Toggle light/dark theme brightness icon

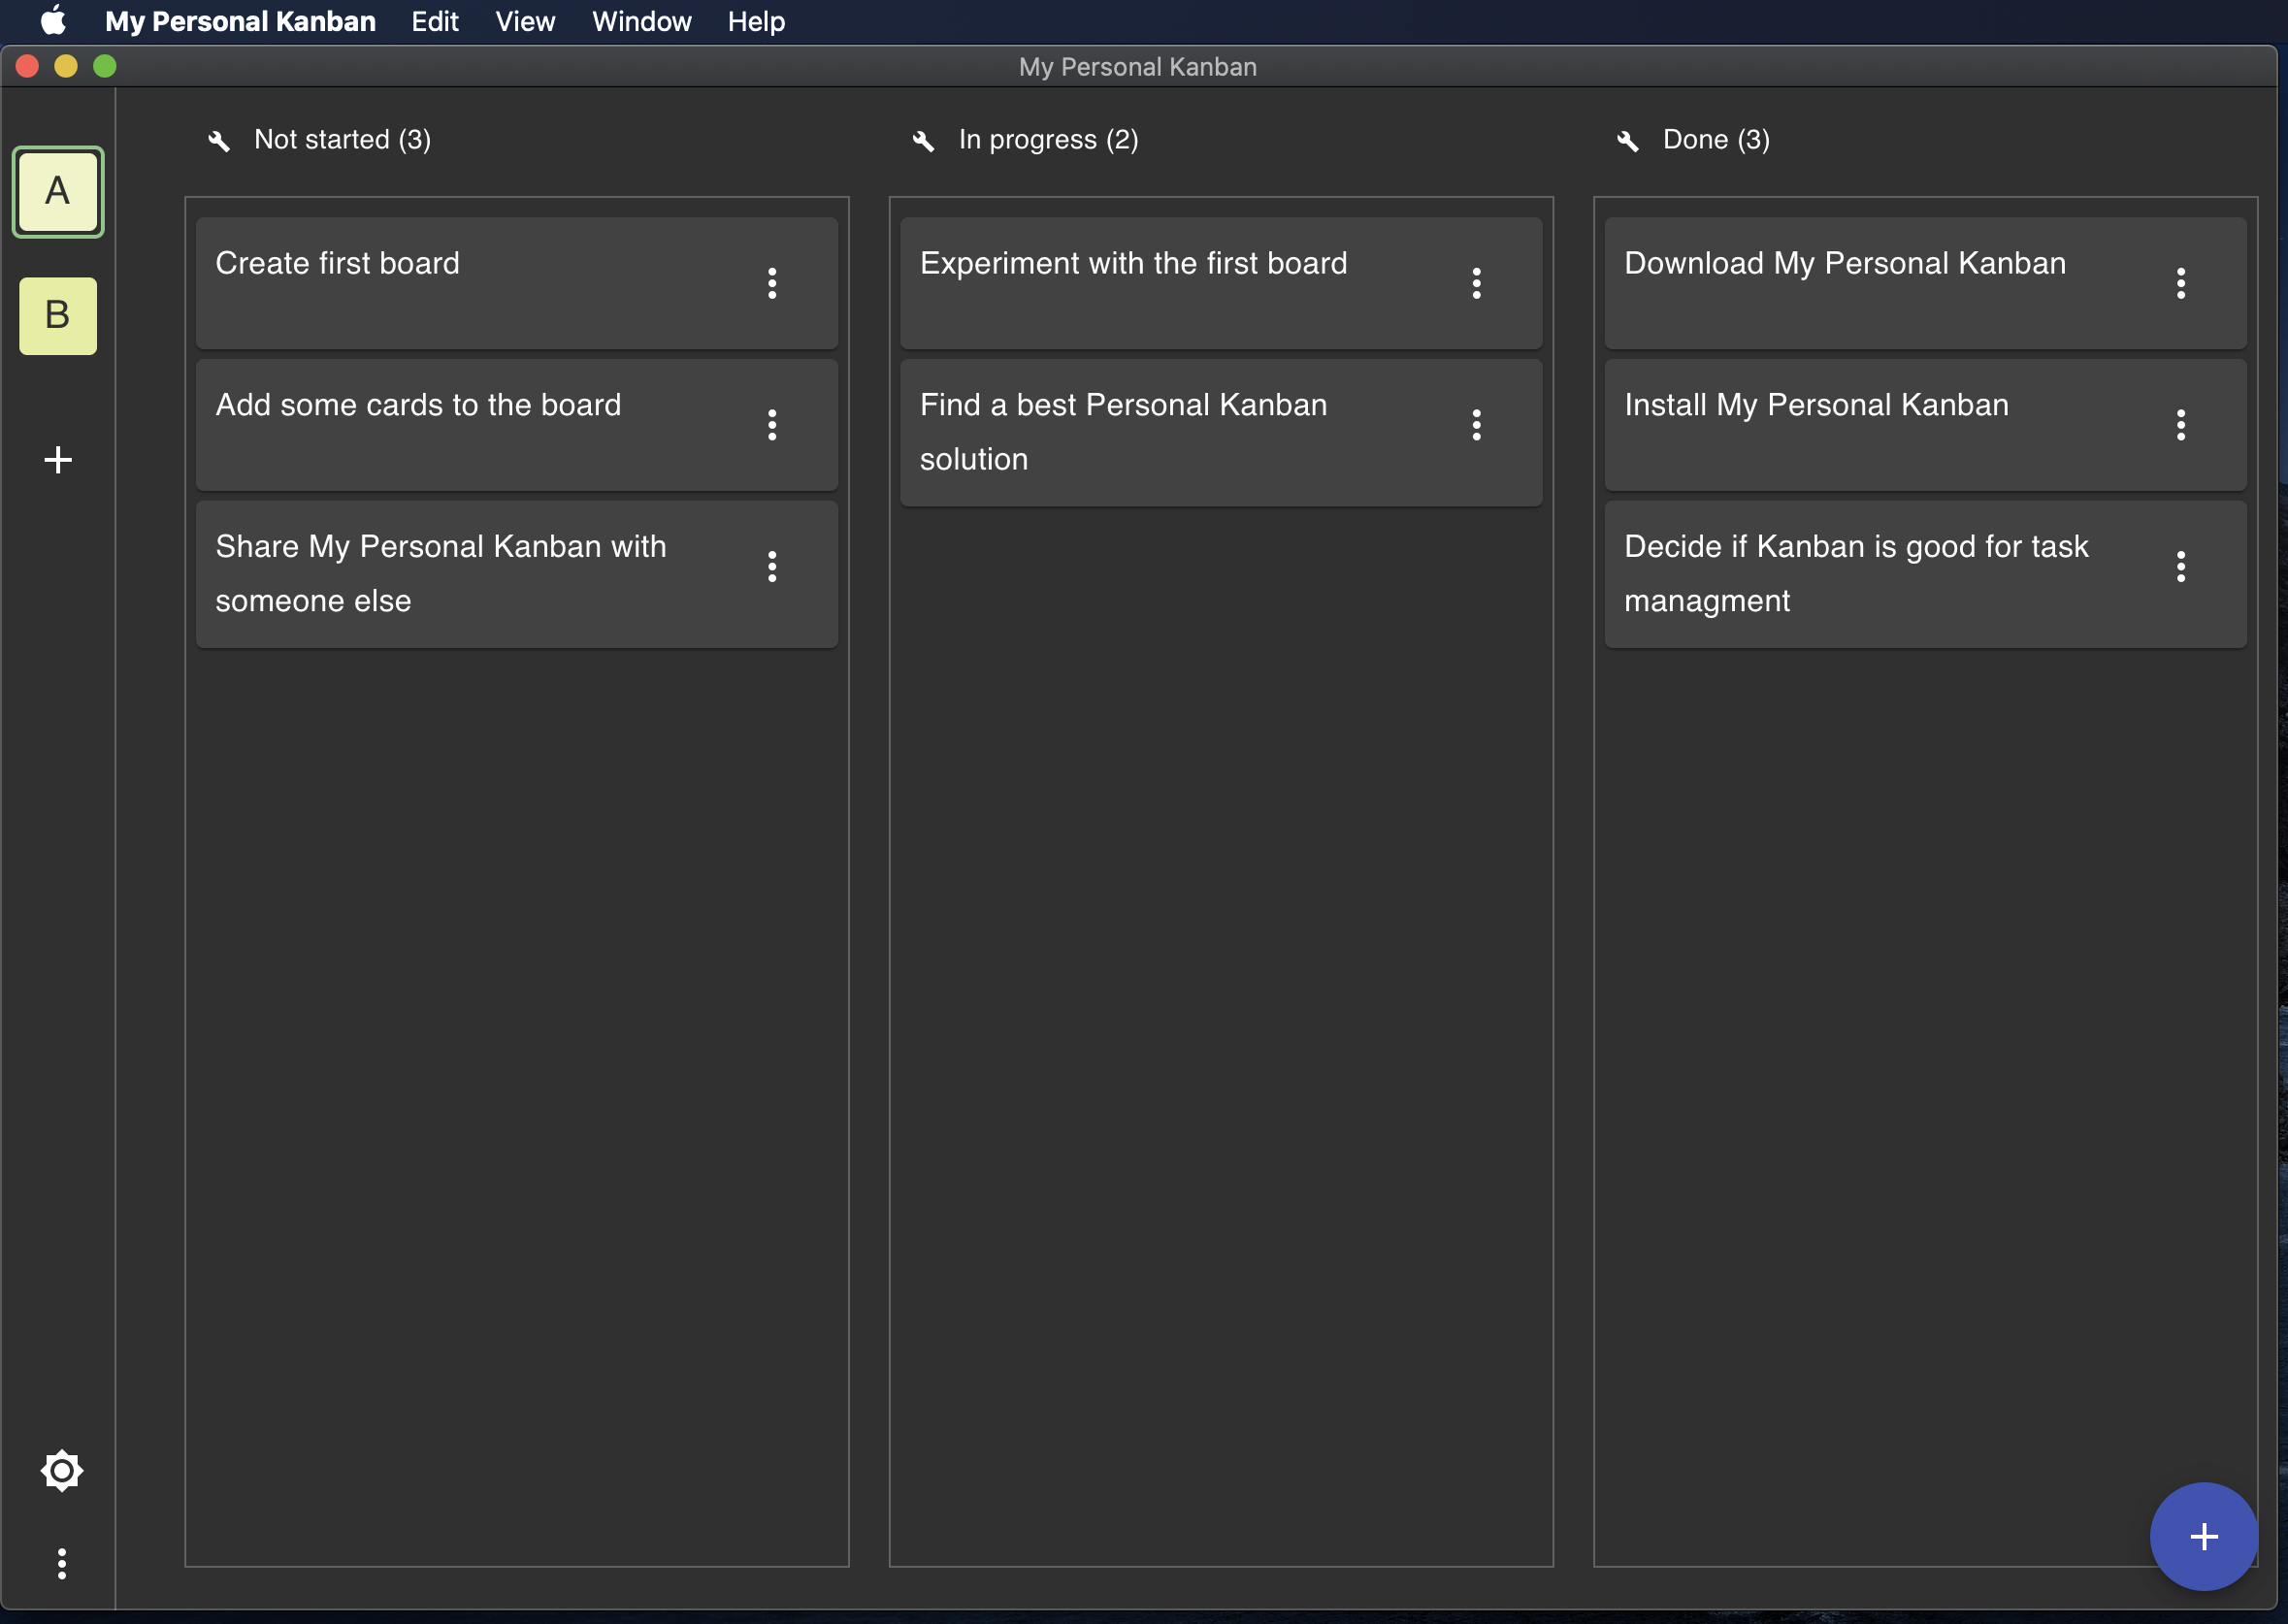tap(62, 1470)
